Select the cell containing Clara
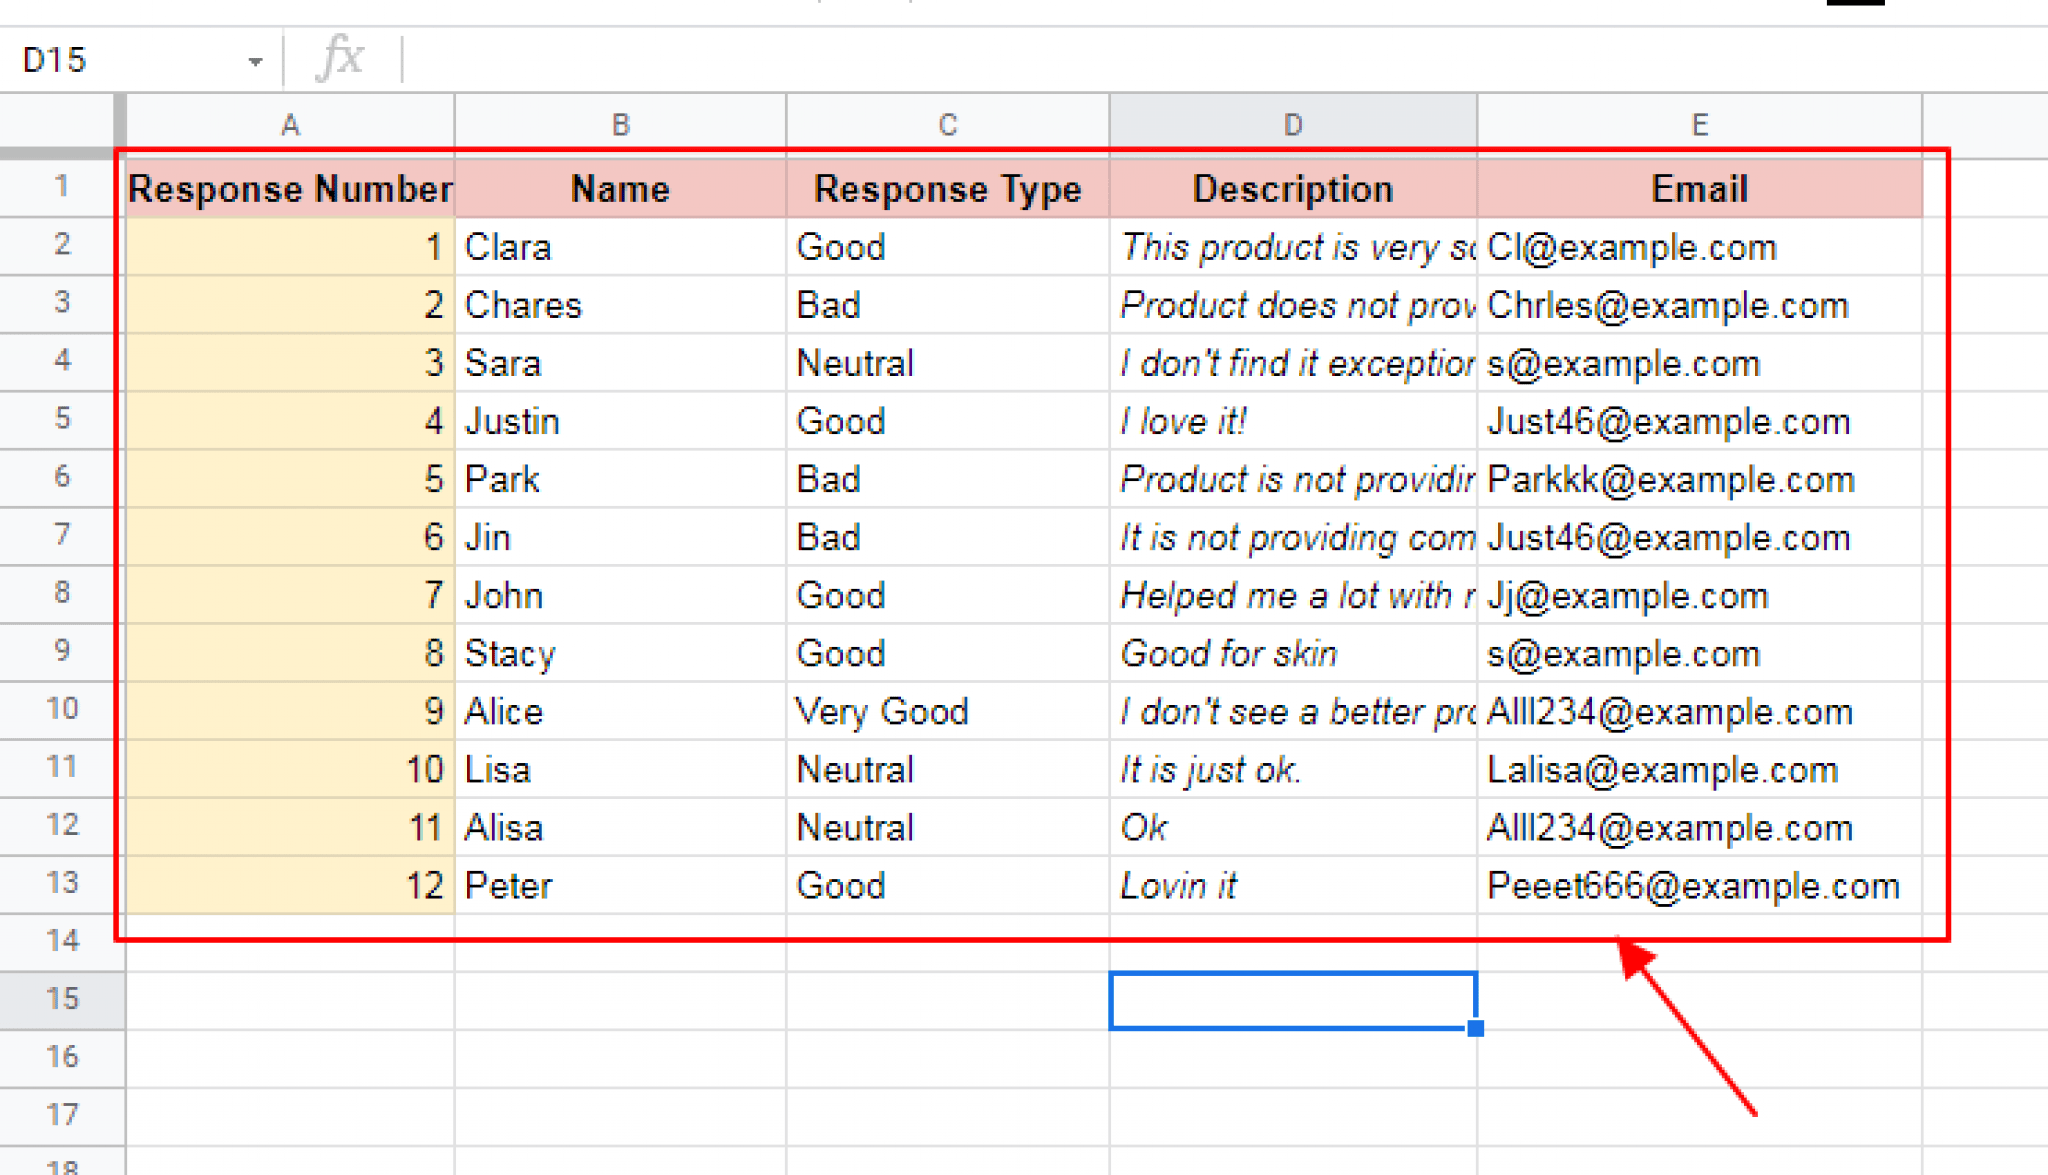The height and width of the screenshot is (1175, 2048). click(x=619, y=246)
